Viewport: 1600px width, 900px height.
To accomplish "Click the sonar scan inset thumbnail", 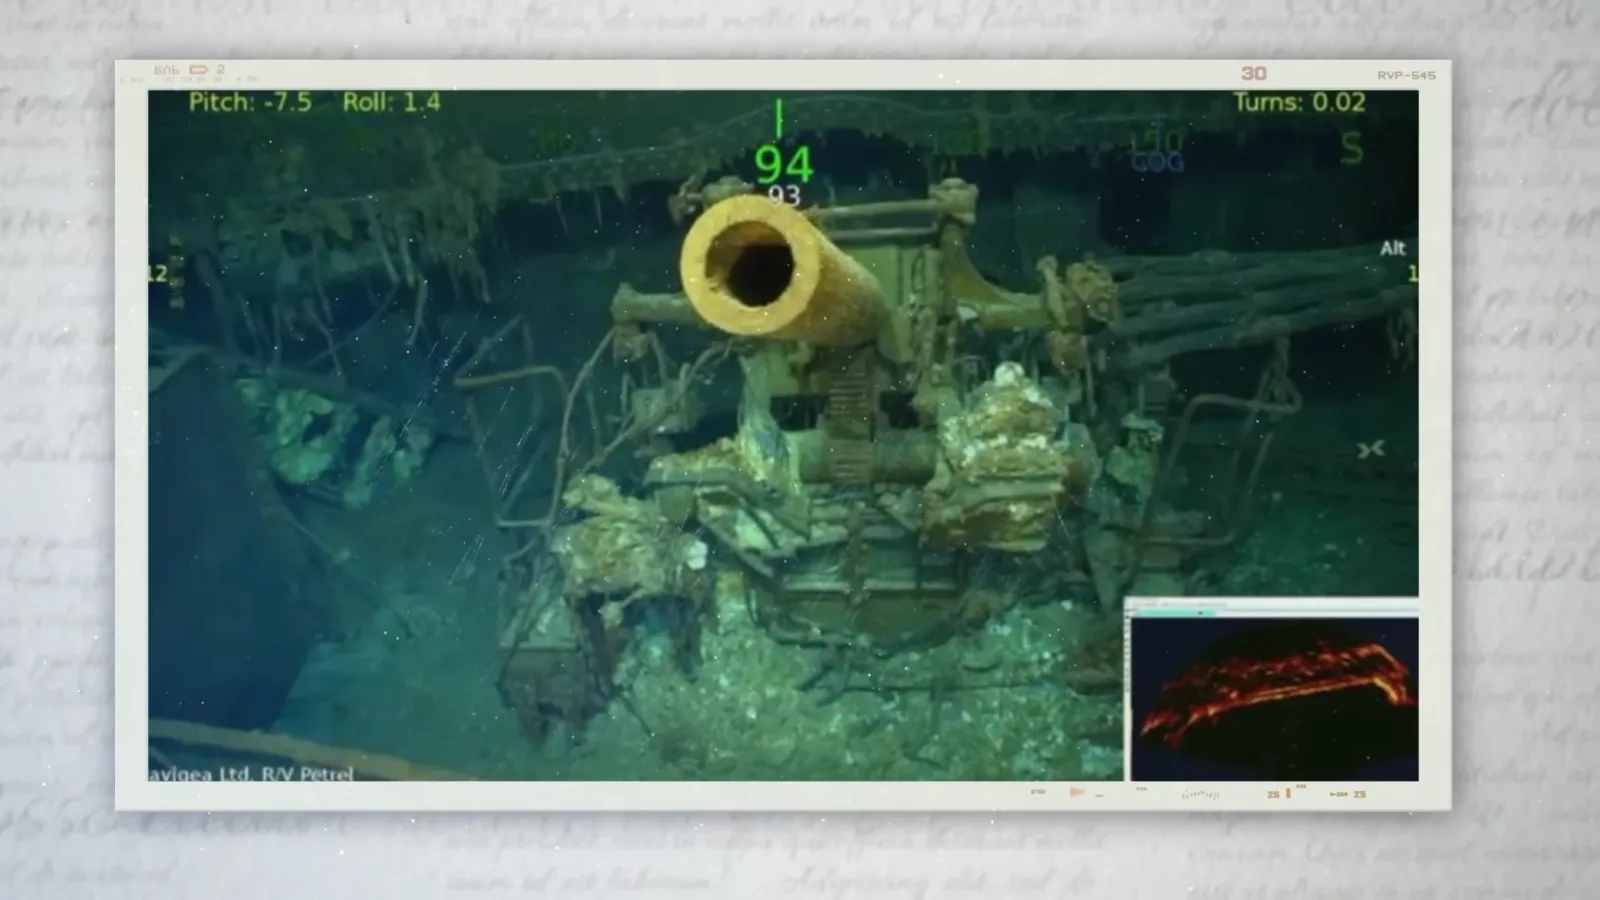I will point(1273,697).
